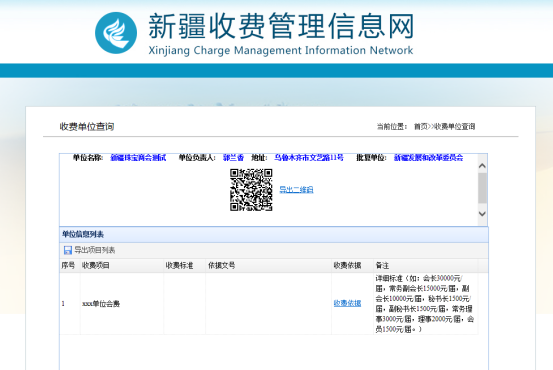Click the 收费项目 column header
The image size is (553, 370).
click(x=122, y=266)
